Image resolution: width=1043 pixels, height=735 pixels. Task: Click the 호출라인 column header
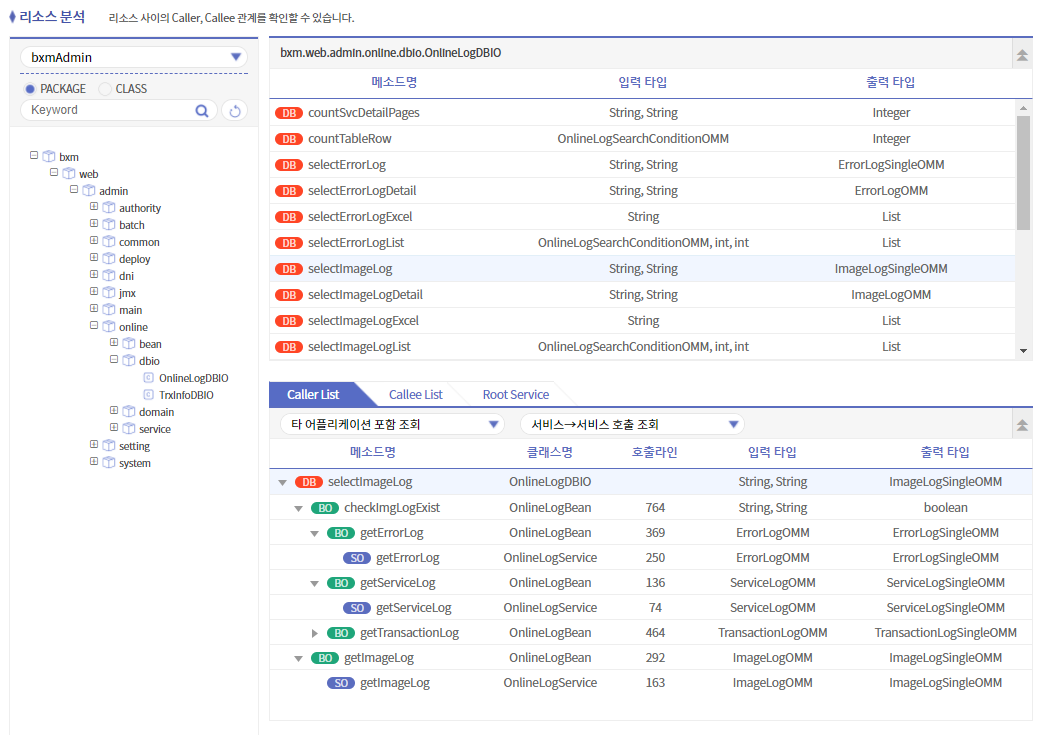655,453
